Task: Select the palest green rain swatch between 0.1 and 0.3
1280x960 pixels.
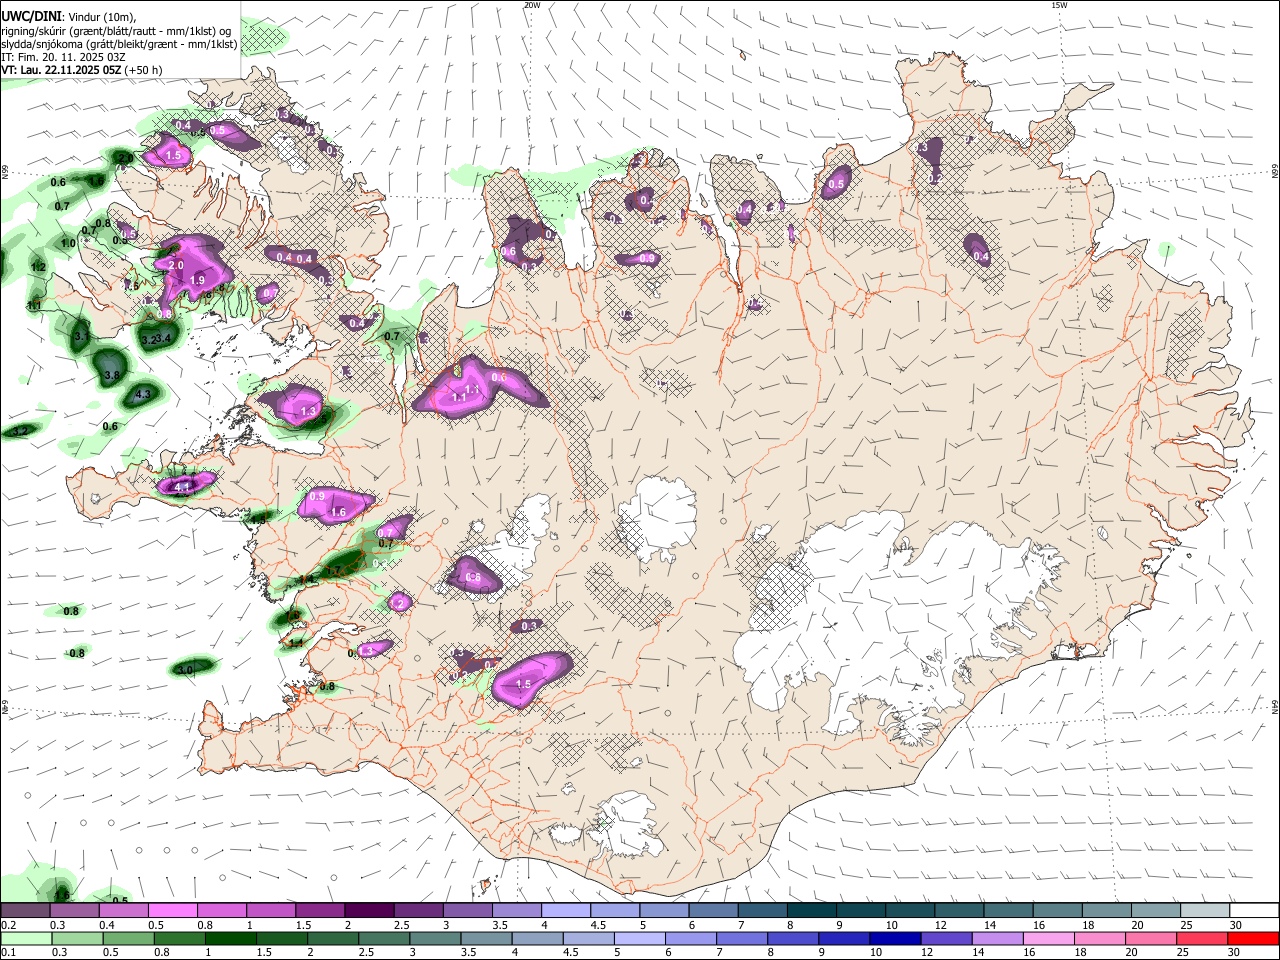Action: pos(25,939)
